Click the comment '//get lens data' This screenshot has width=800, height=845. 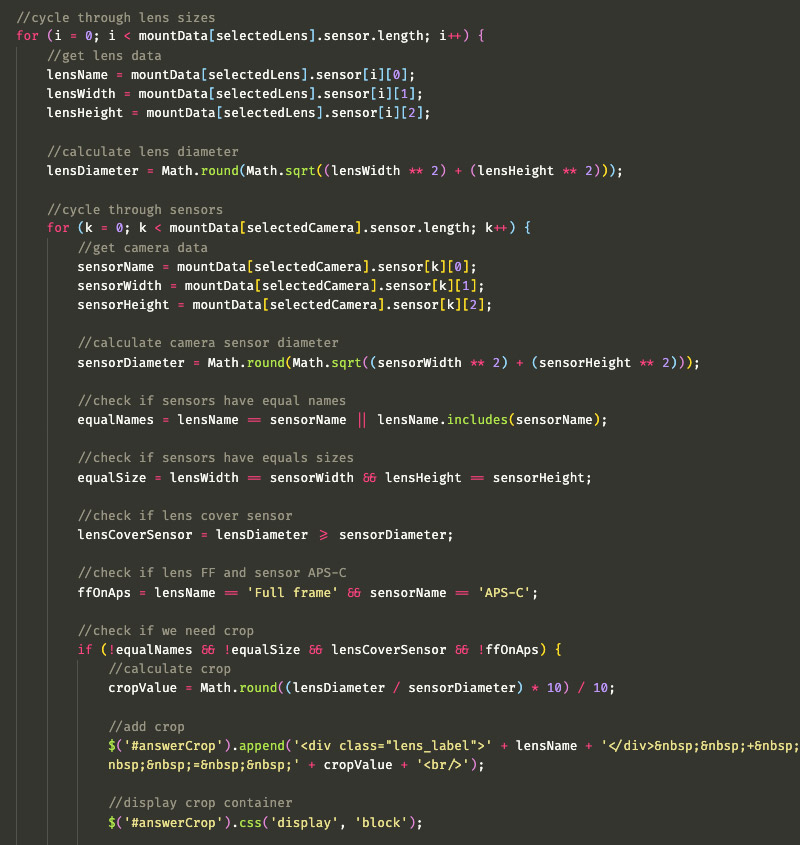104,56
